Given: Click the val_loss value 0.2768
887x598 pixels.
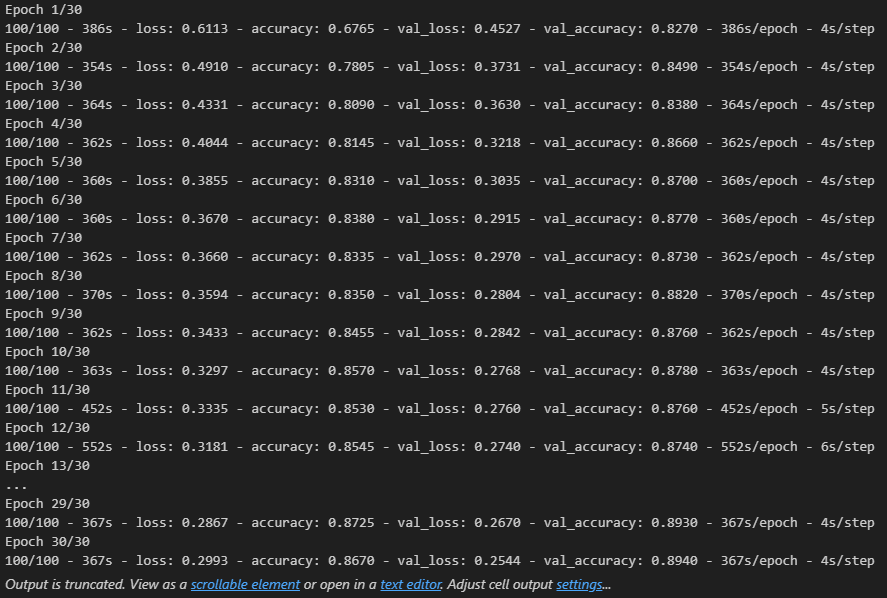Looking at the screenshot, I should coord(497,371).
